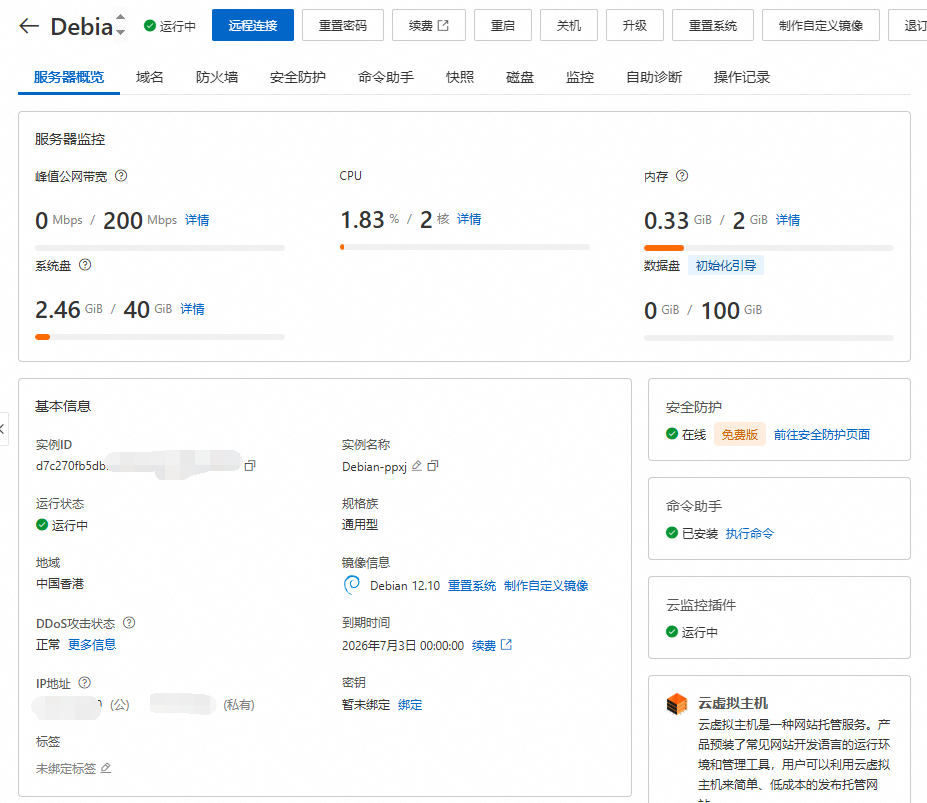
Task: Click the copy icon next to the Debian-ppxj name
Action: [x=433, y=466]
